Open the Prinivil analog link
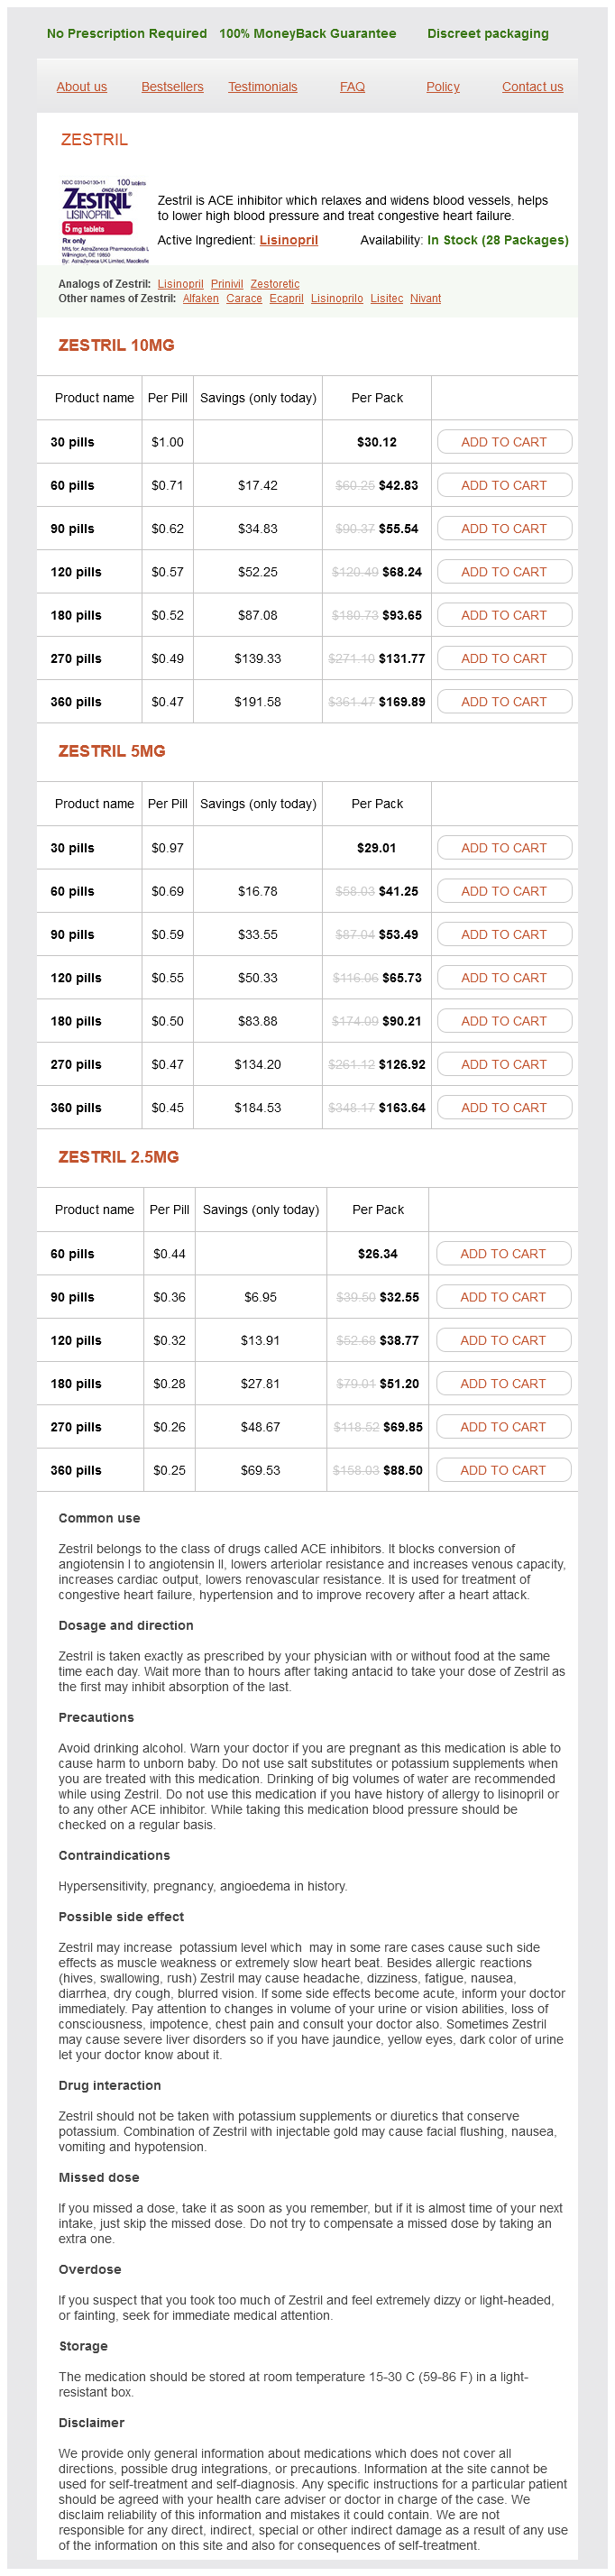This screenshot has height=2576, width=615. (227, 284)
